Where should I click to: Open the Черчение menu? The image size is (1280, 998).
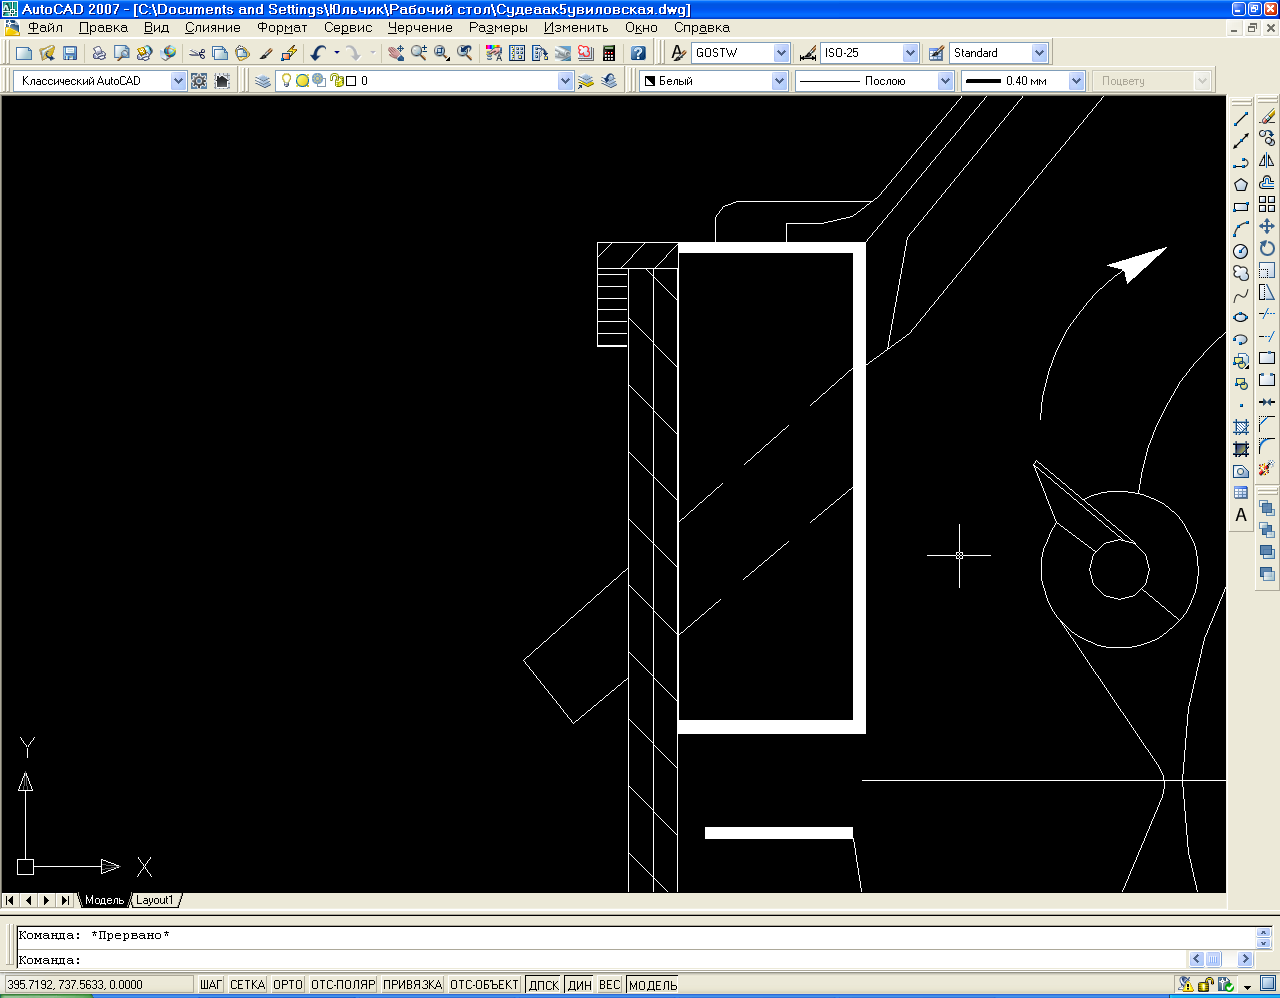pos(420,28)
